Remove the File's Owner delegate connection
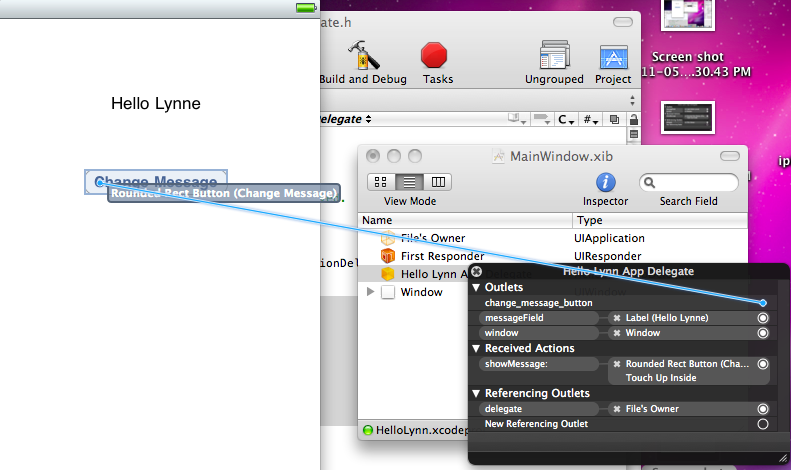 (617, 409)
